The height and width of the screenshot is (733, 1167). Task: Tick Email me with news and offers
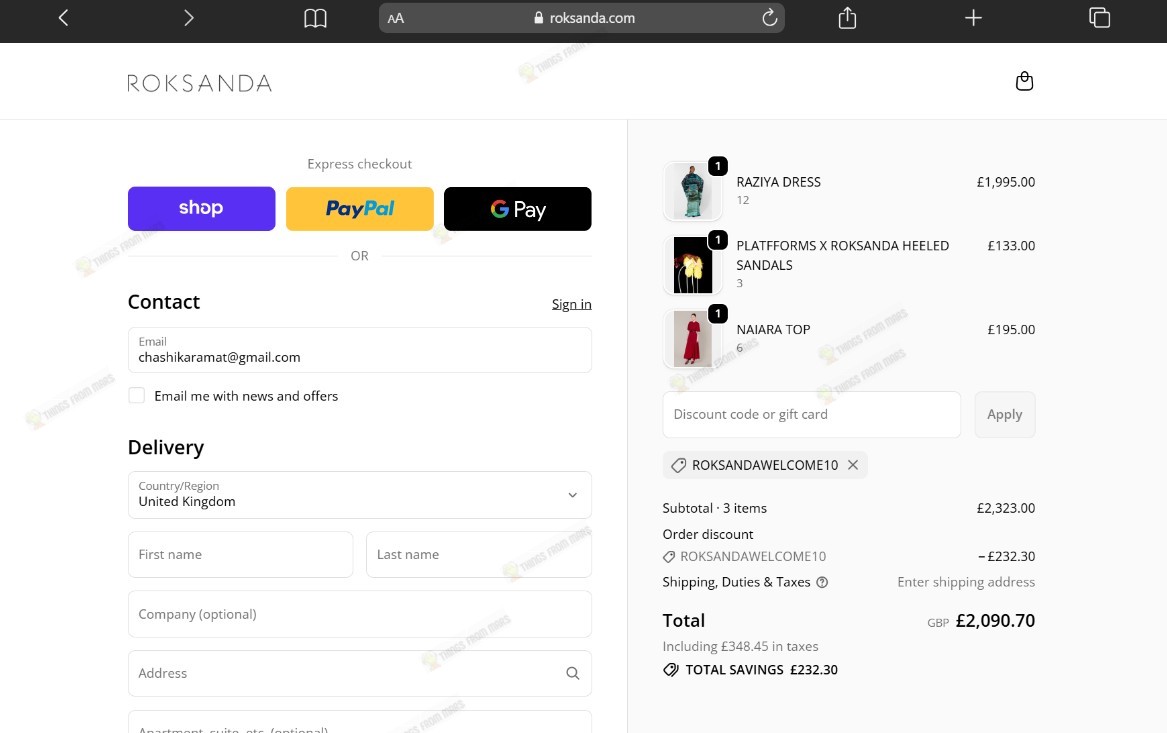point(137,395)
